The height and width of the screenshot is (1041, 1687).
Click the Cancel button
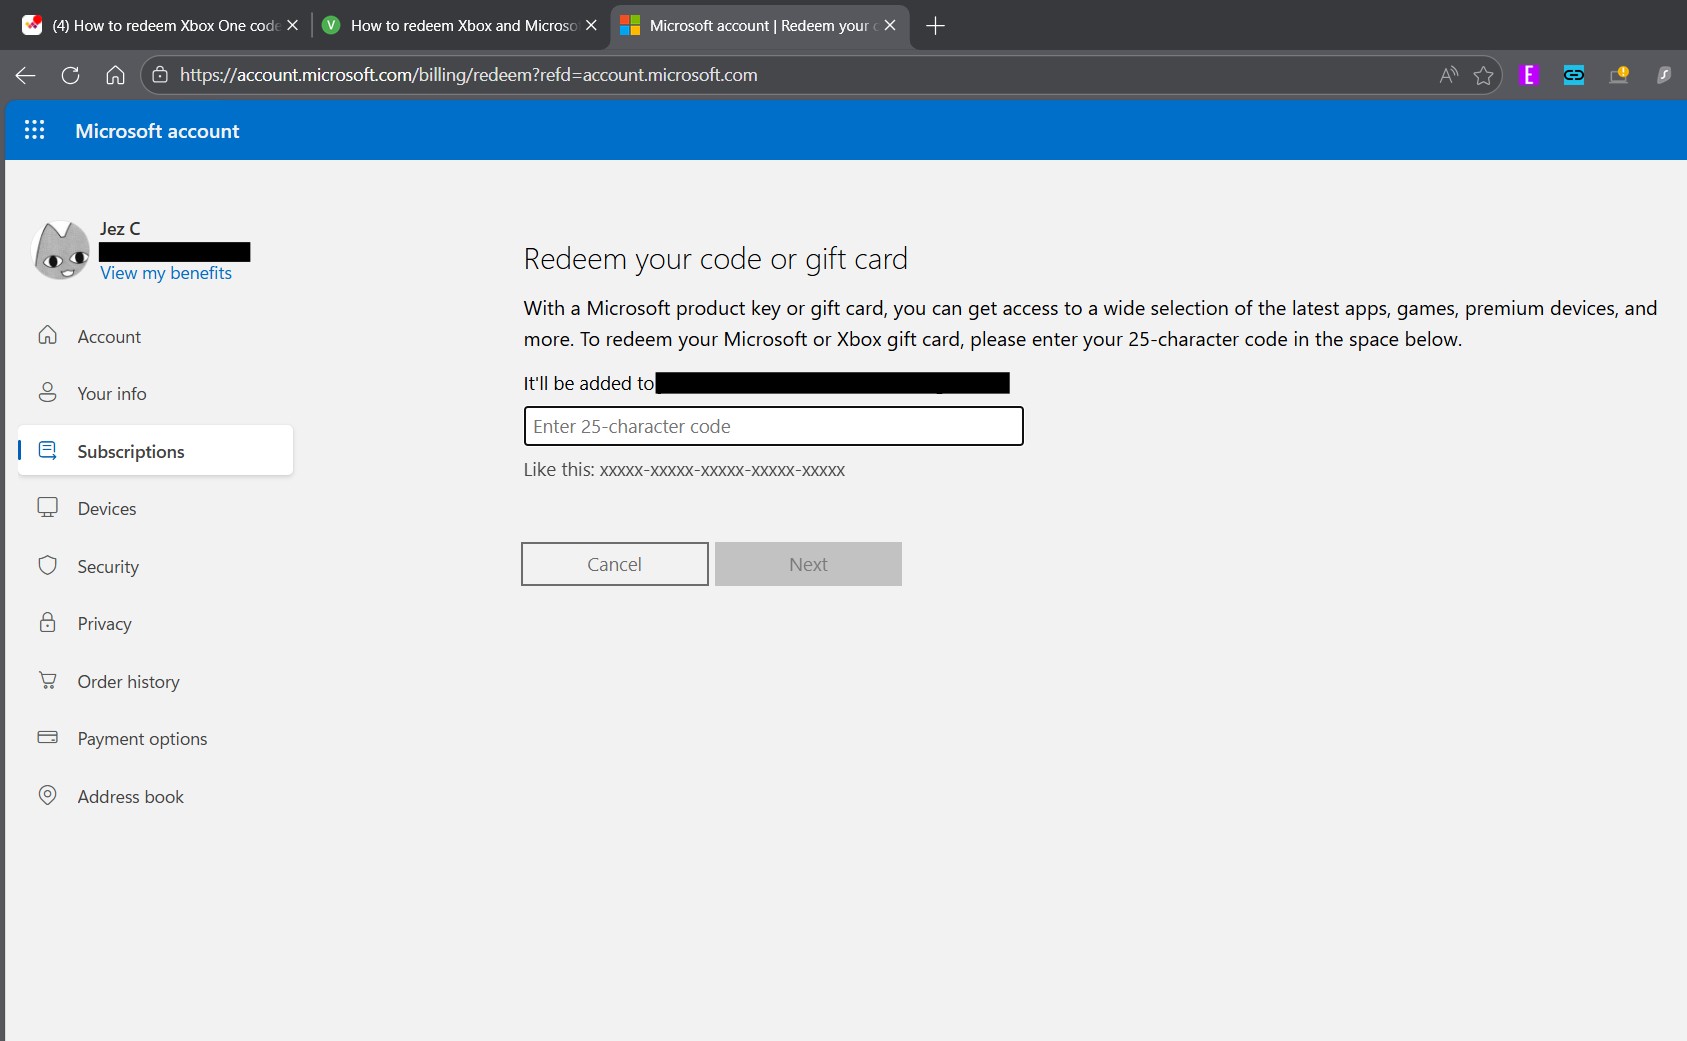pos(615,564)
